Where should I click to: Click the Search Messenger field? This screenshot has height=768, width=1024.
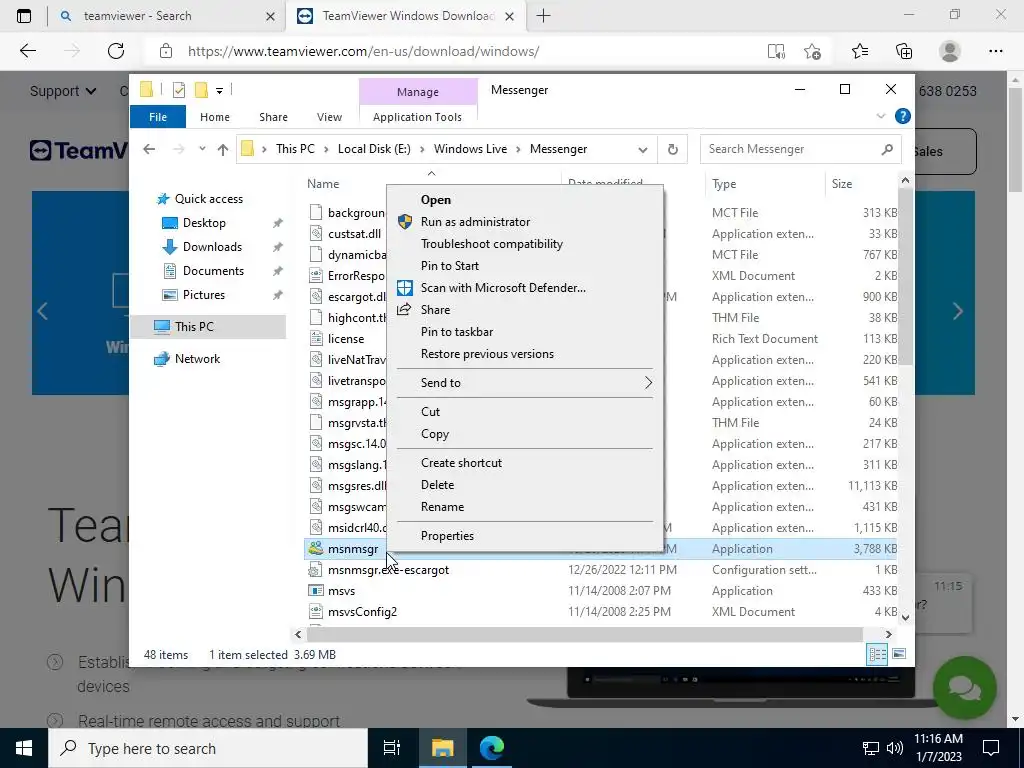point(801,150)
